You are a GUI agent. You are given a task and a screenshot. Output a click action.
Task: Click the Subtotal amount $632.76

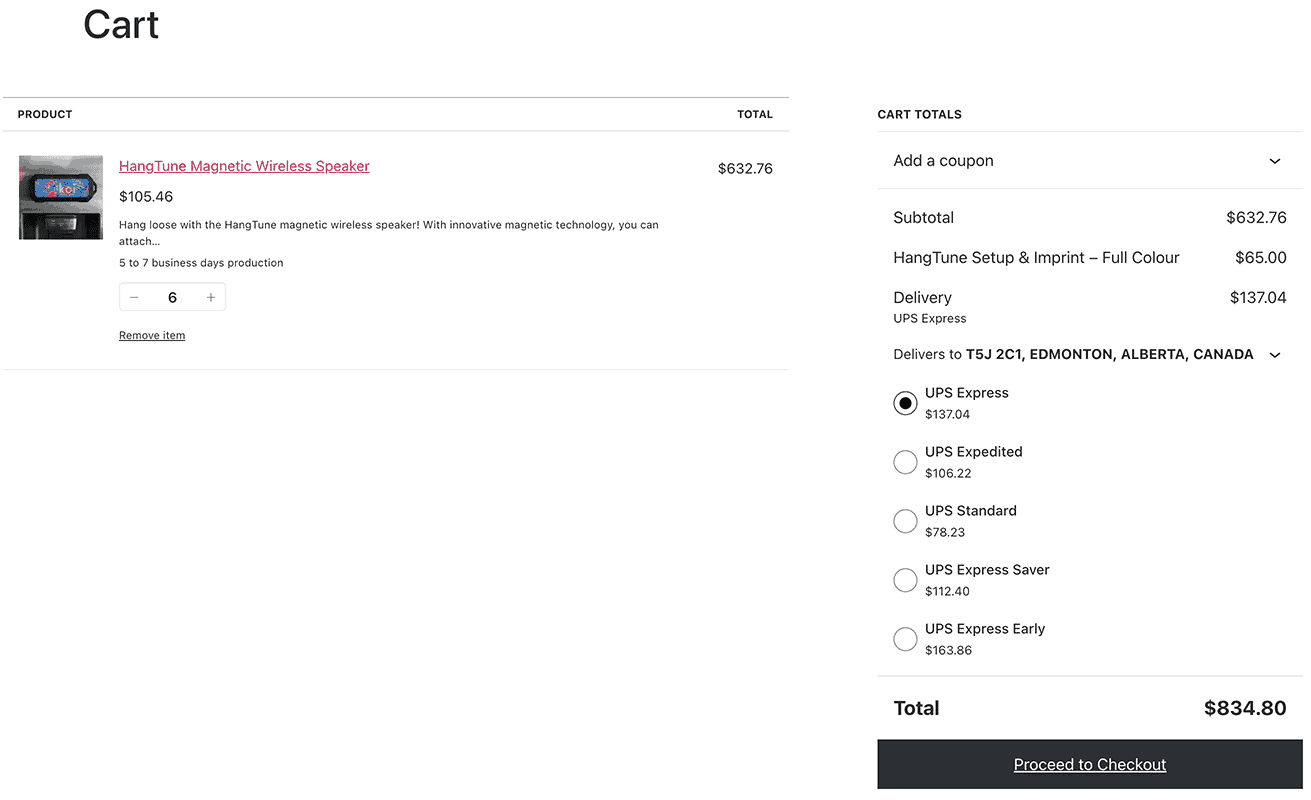tap(1256, 217)
